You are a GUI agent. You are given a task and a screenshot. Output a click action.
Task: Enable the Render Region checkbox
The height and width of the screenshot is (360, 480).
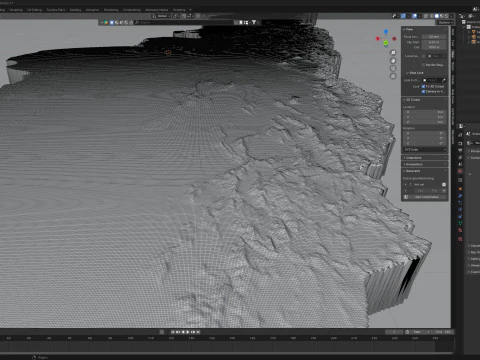[423, 65]
